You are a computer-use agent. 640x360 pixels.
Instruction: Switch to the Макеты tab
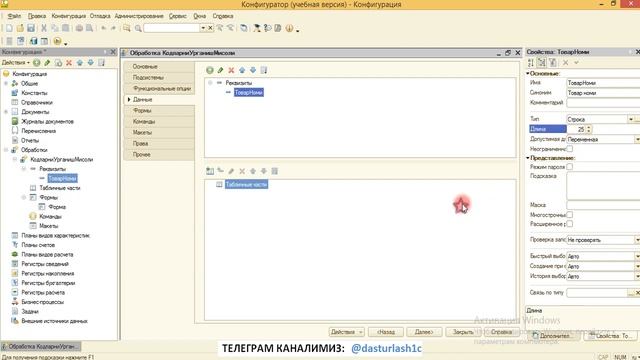(159, 133)
